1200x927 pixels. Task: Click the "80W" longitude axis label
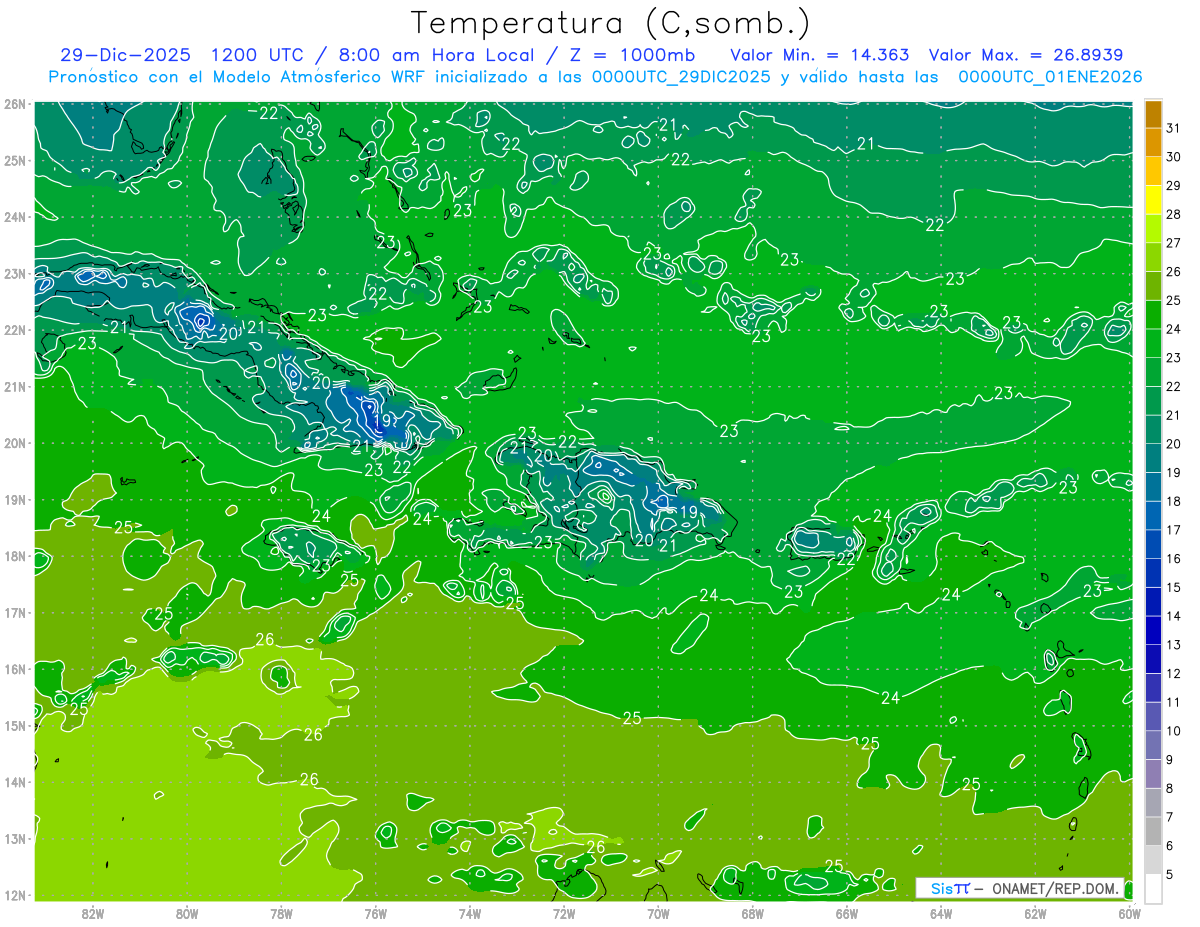pos(187,913)
